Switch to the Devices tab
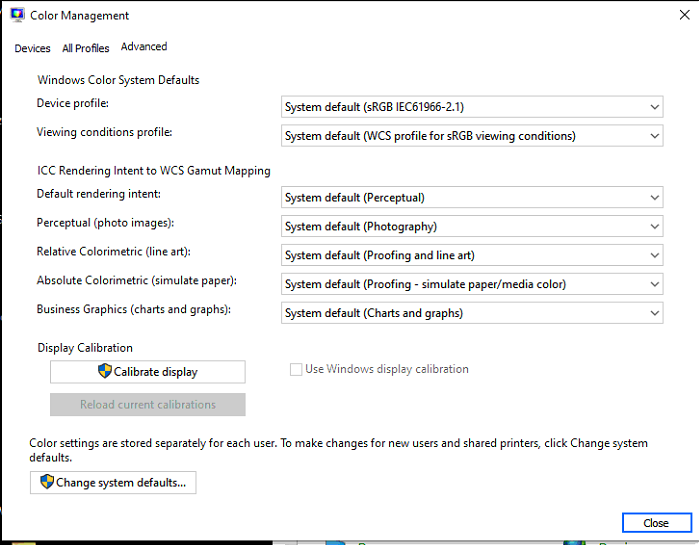The image size is (699, 545). click(x=32, y=48)
